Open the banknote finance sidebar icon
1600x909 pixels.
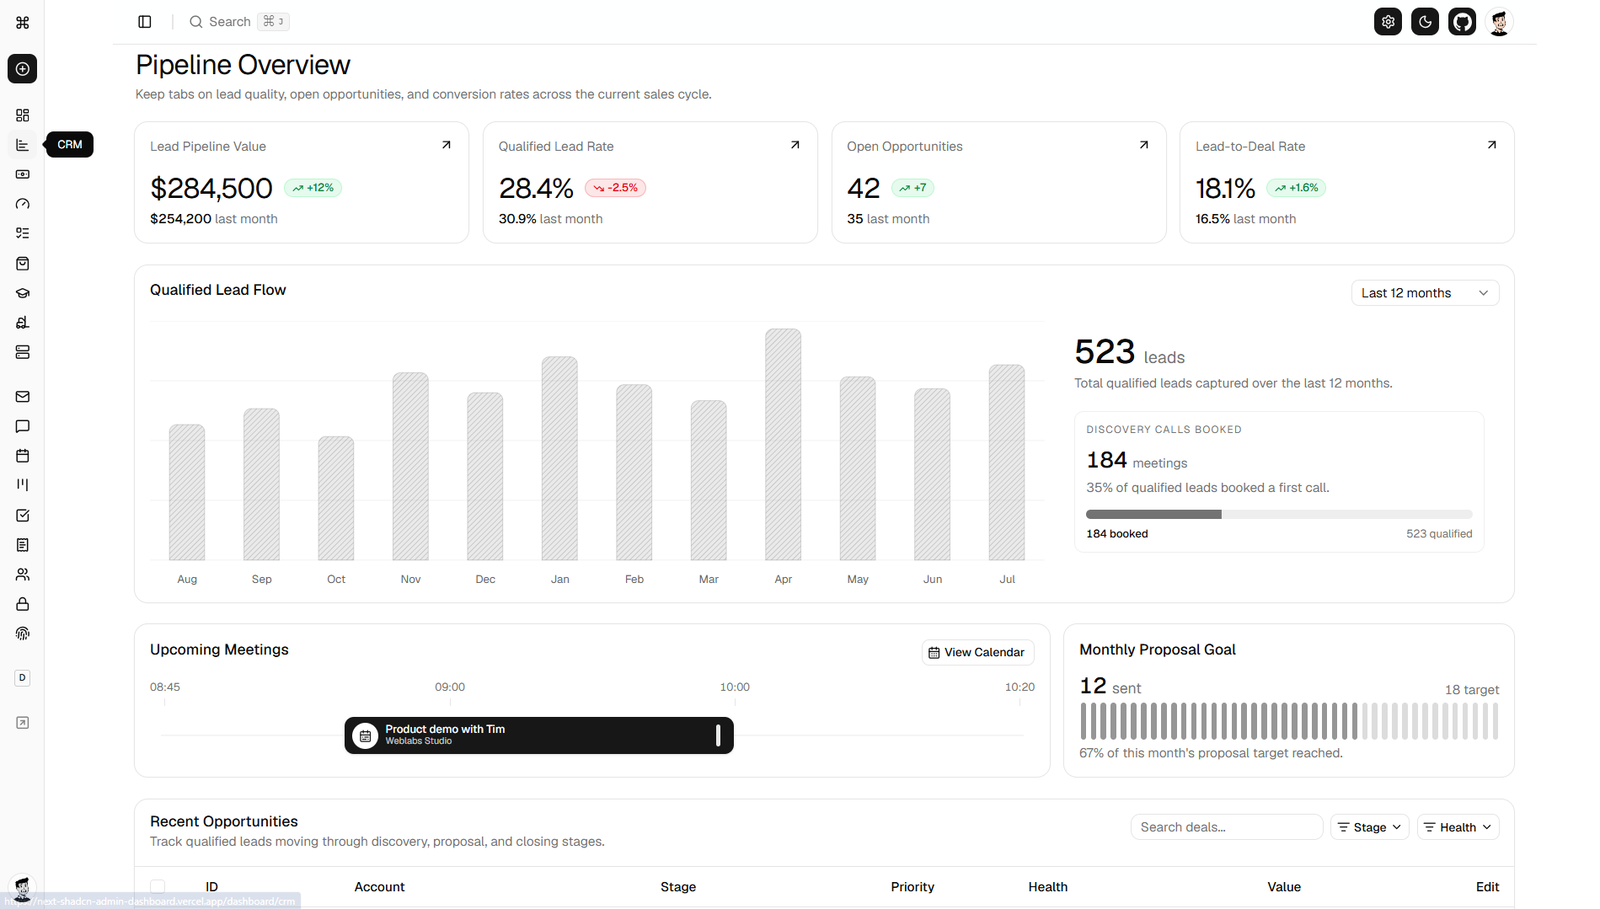[22, 174]
